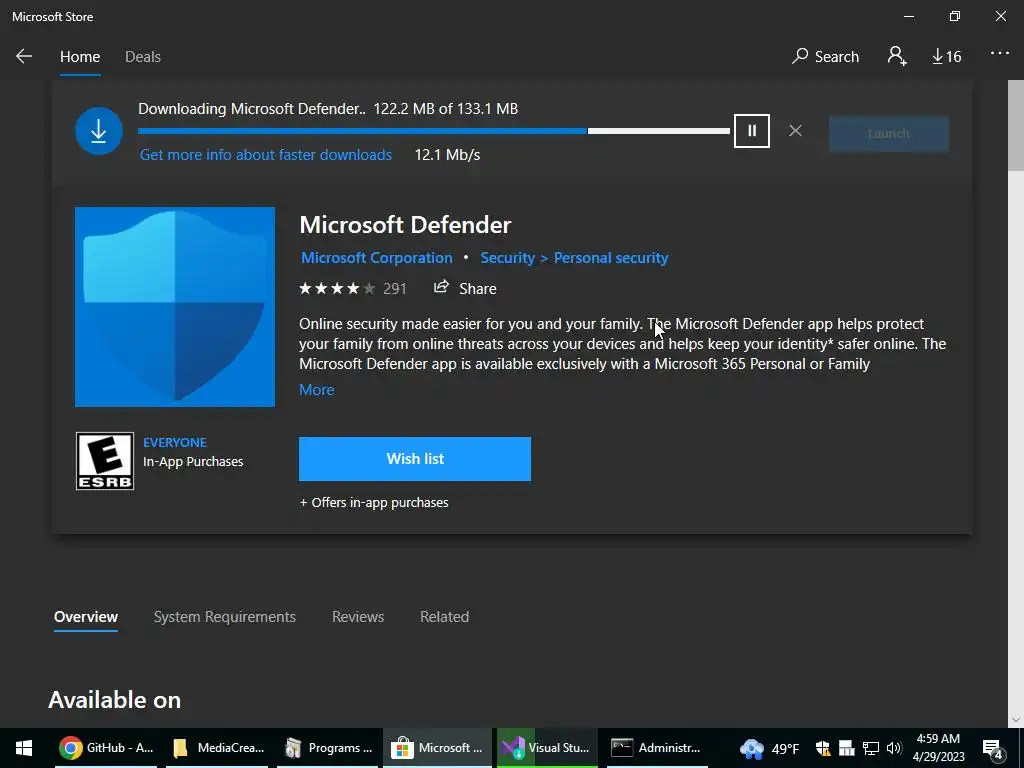The image size is (1024, 768).
Task: Click the scrollbar down arrow
Action: [x=1016, y=720]
